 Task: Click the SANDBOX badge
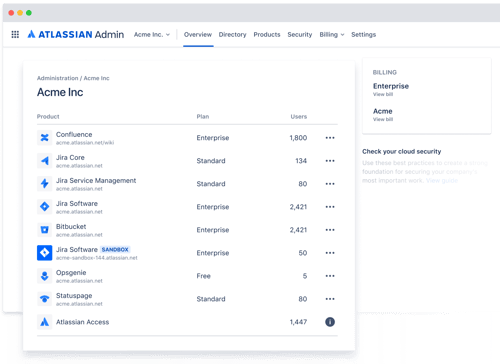[115, 249]
